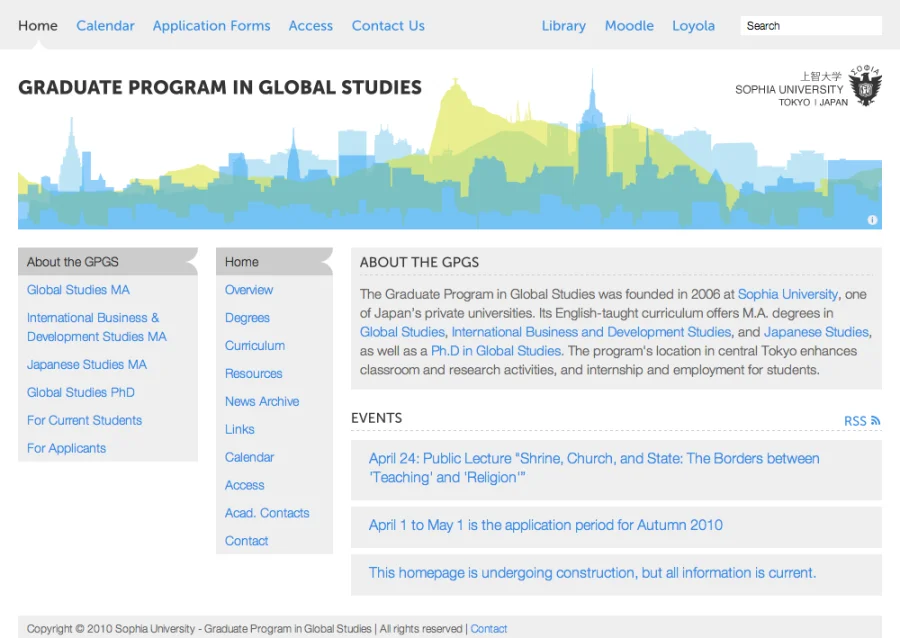Click the RSS feed icon
Viewport: 900px width, 638px height.
click(875, 421)
